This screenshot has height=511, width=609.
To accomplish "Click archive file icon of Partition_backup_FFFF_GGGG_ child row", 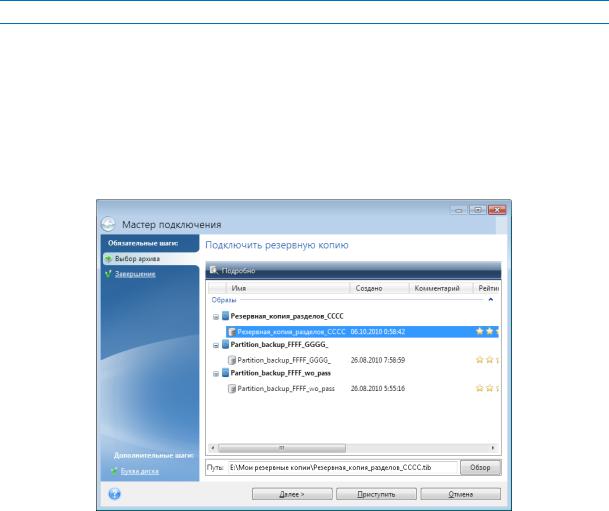I will pyautogui.click(x=232, y=360).
